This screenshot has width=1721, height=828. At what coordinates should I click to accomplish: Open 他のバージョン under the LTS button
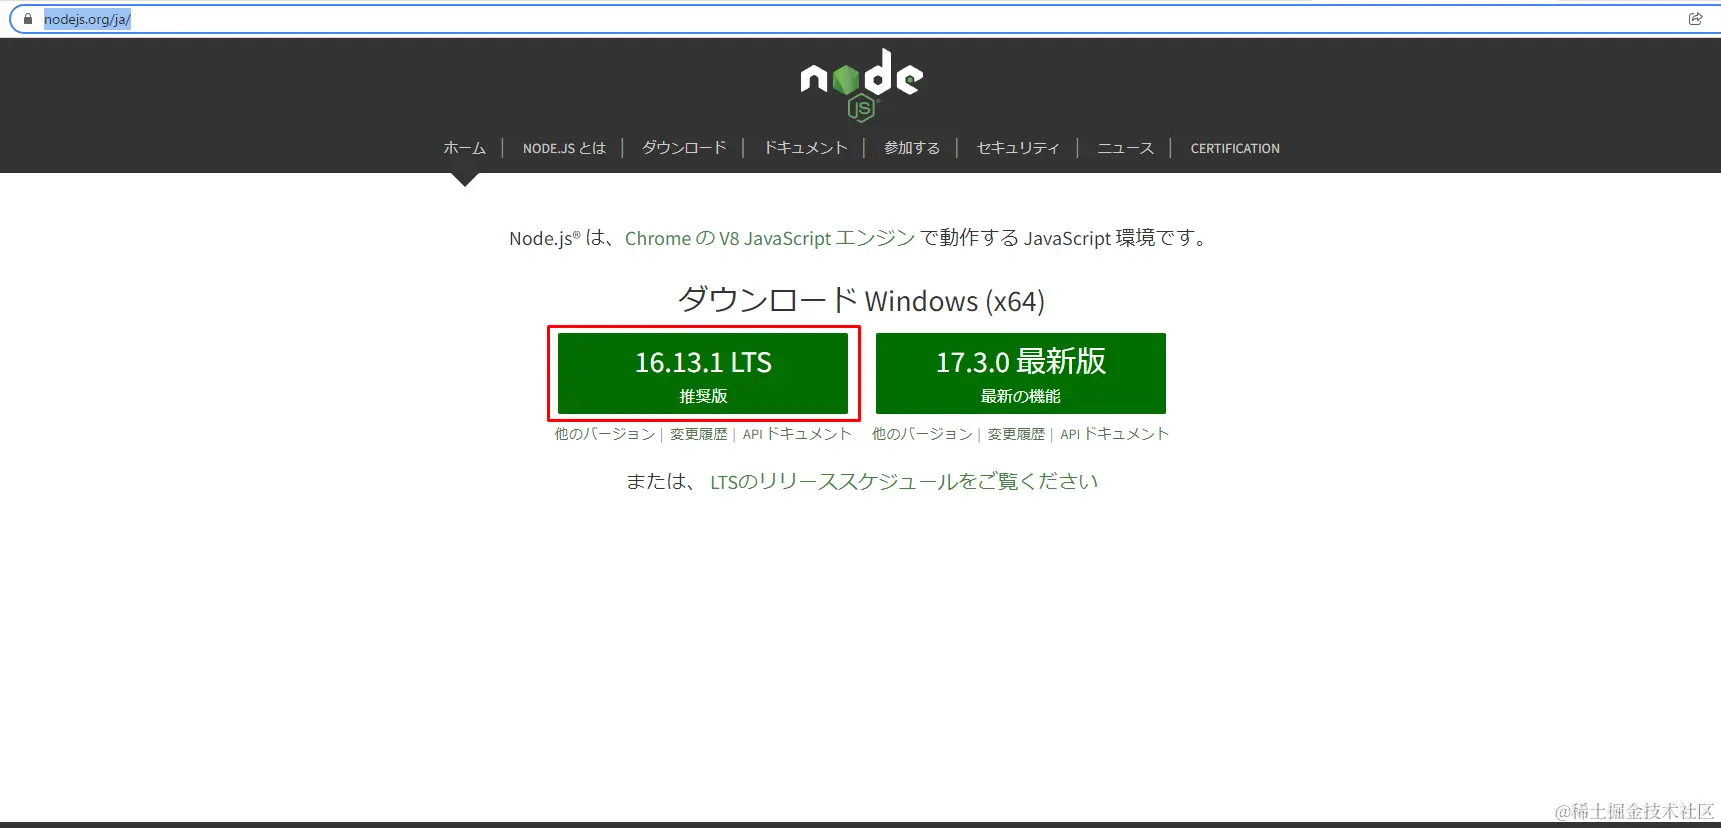(x=605, y=434)
